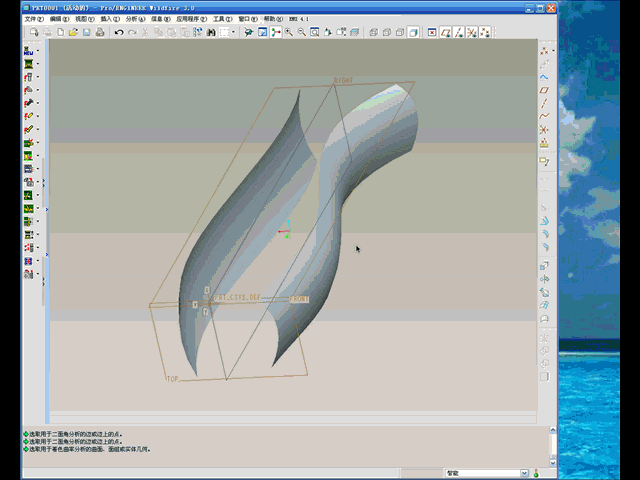
Task: Open the 分析(A) menu
Action: pos(135,19)
